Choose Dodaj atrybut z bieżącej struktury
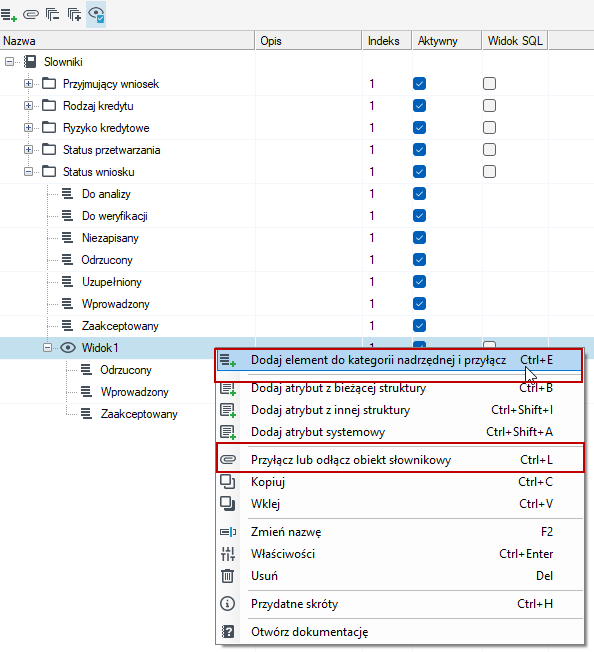 399,388
